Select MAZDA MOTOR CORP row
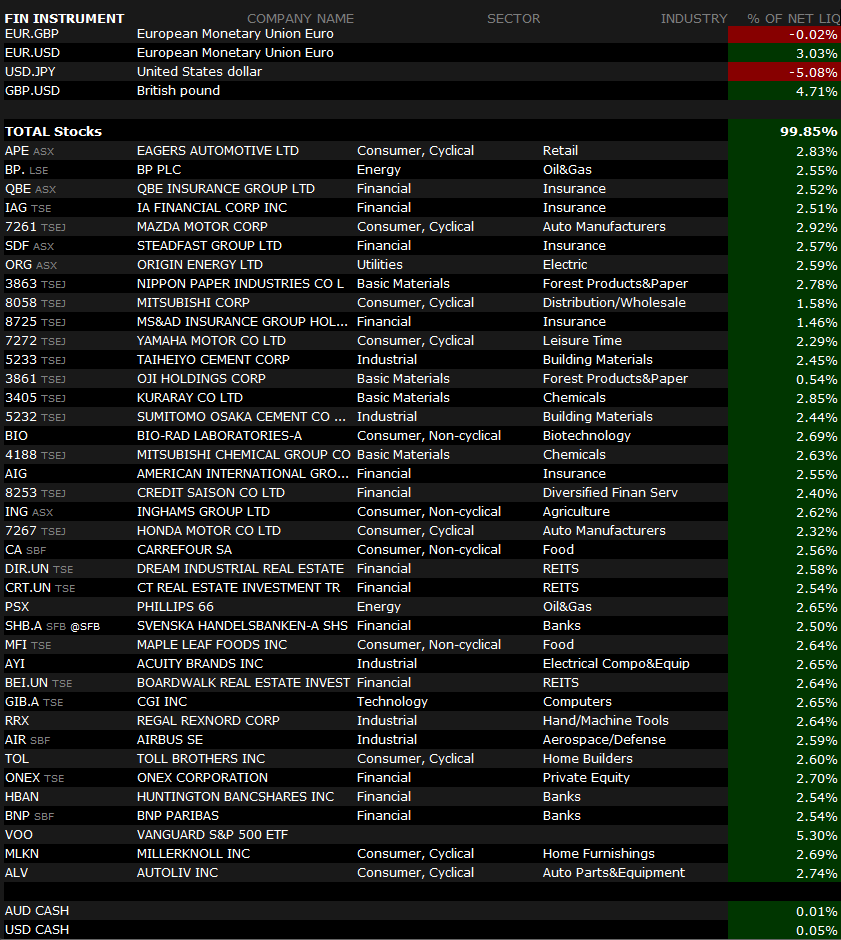Viewport: 841px width, 940px height. pos(422,227)
